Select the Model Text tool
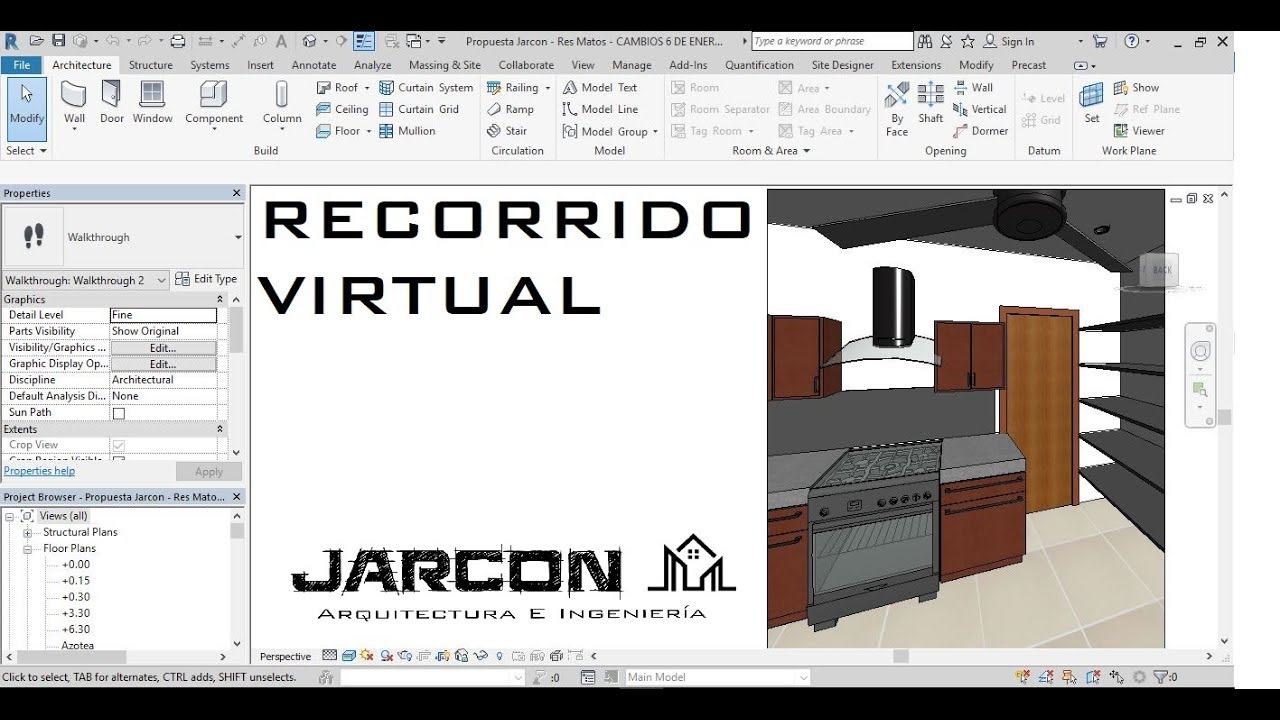Image resolution: width=1280 pixels, height=720 pixels. tap(600, 87)
